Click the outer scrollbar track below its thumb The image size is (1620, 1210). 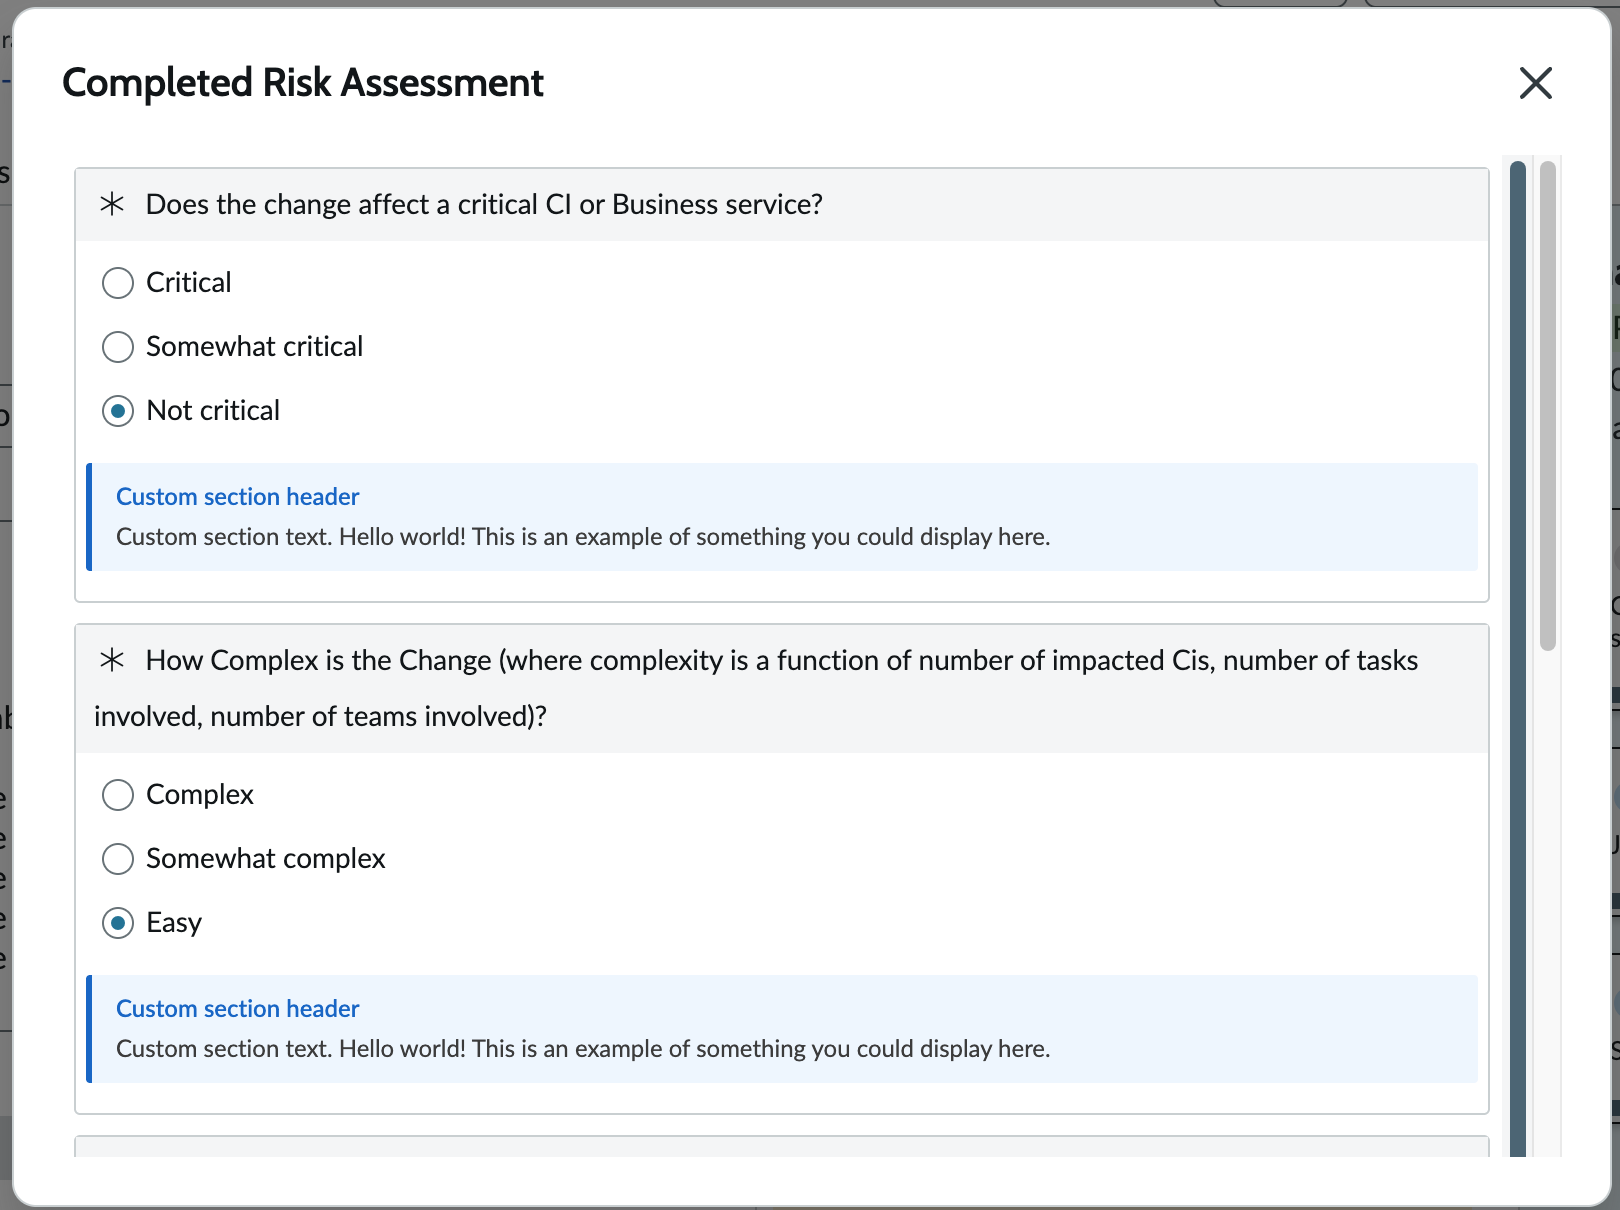coord(1548,900)
